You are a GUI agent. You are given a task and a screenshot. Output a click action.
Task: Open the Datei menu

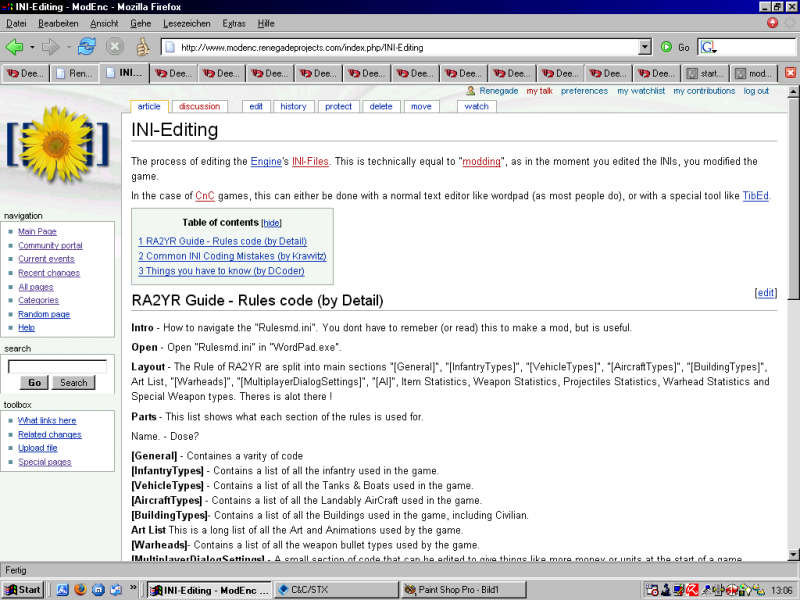coord(16,23)
